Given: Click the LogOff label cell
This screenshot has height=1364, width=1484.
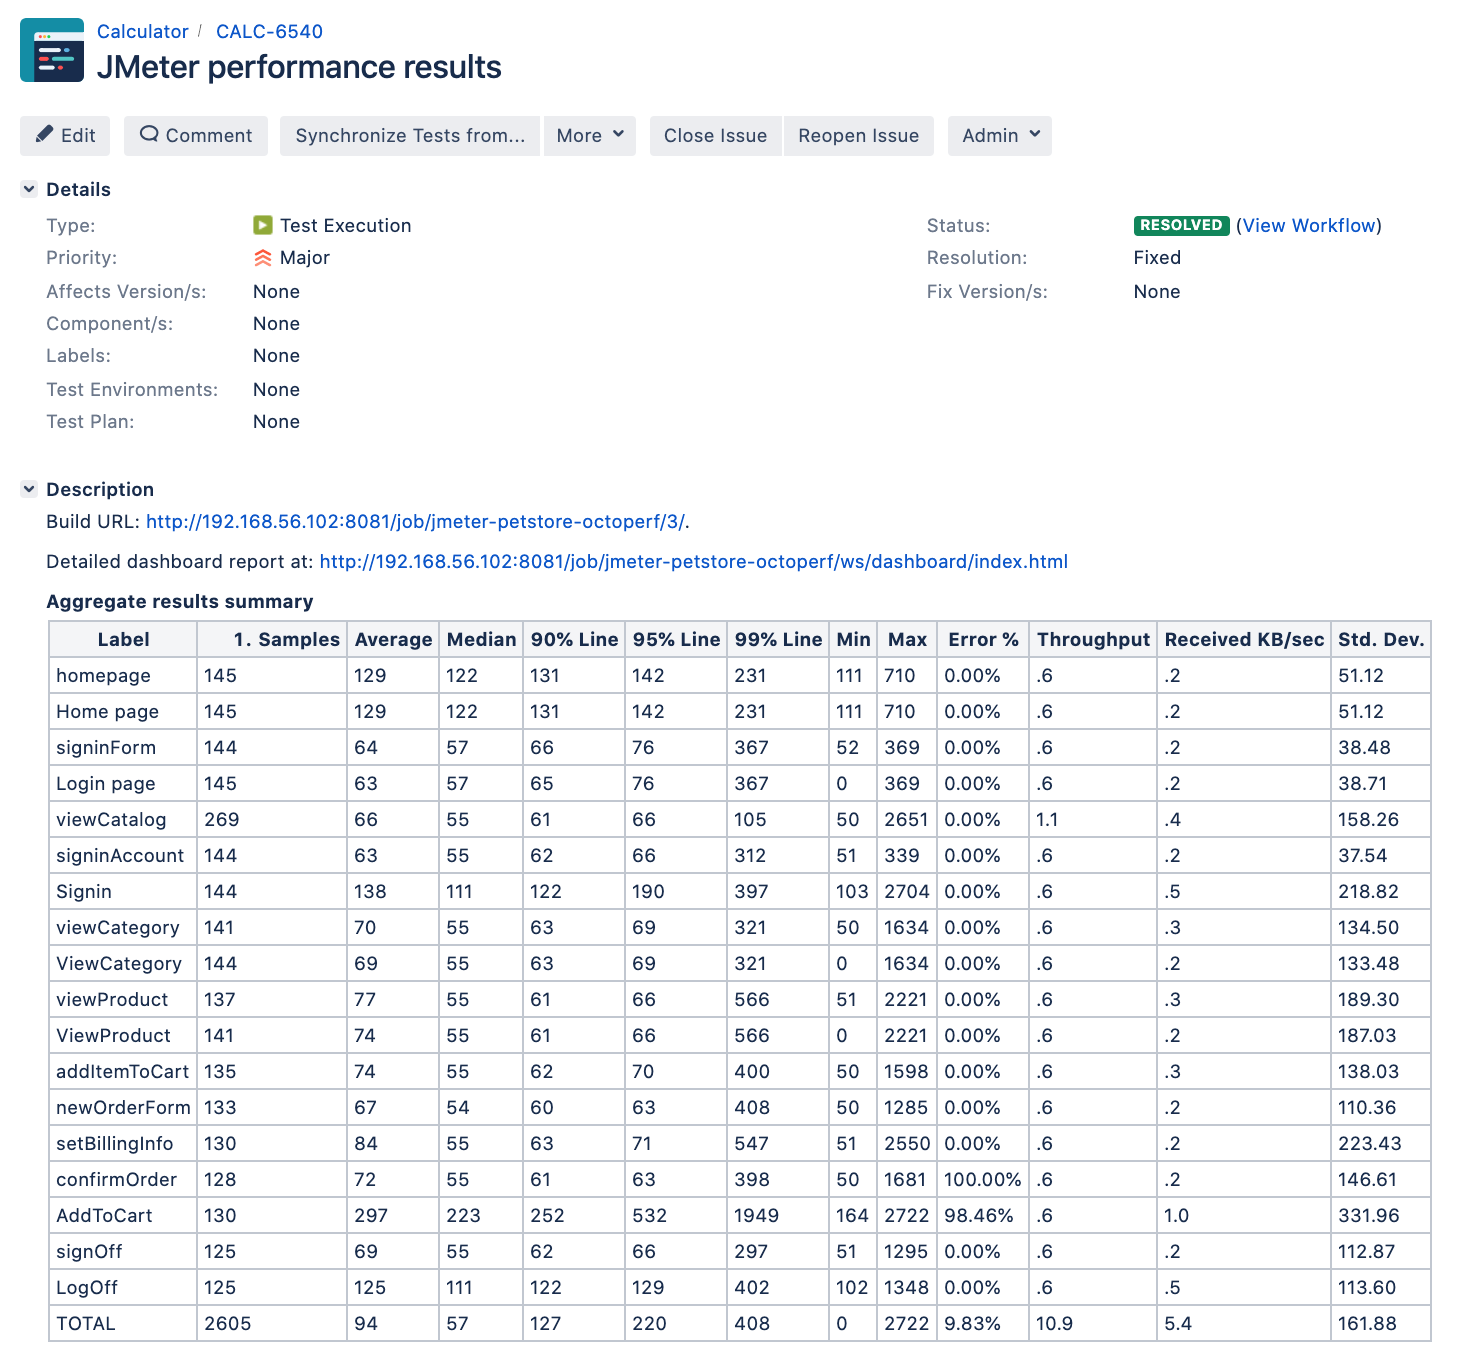Looking at the screenshot, I should tap(123, 1288).
